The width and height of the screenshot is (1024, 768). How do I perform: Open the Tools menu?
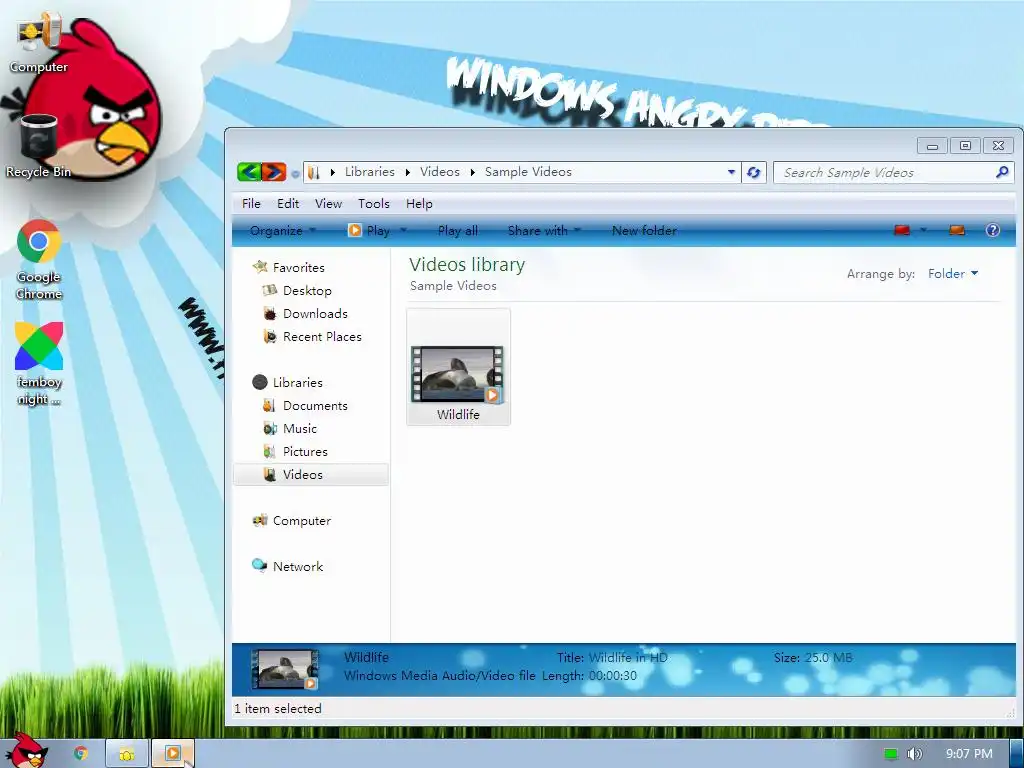pos(374,204)
